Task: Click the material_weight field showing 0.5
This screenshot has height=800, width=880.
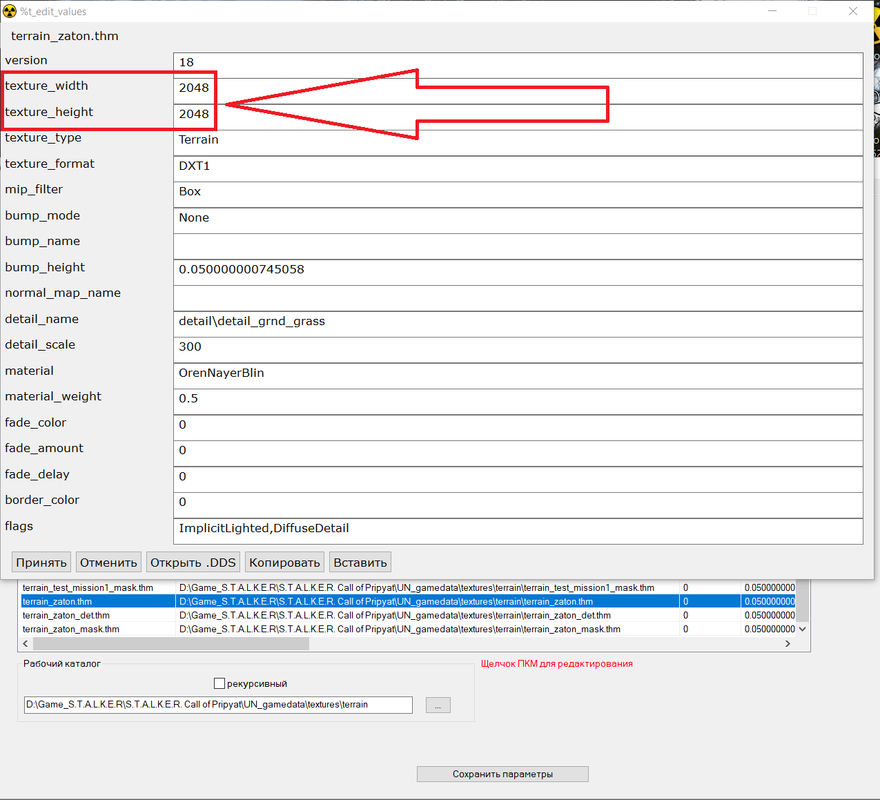Action: [x=518, y=402]
